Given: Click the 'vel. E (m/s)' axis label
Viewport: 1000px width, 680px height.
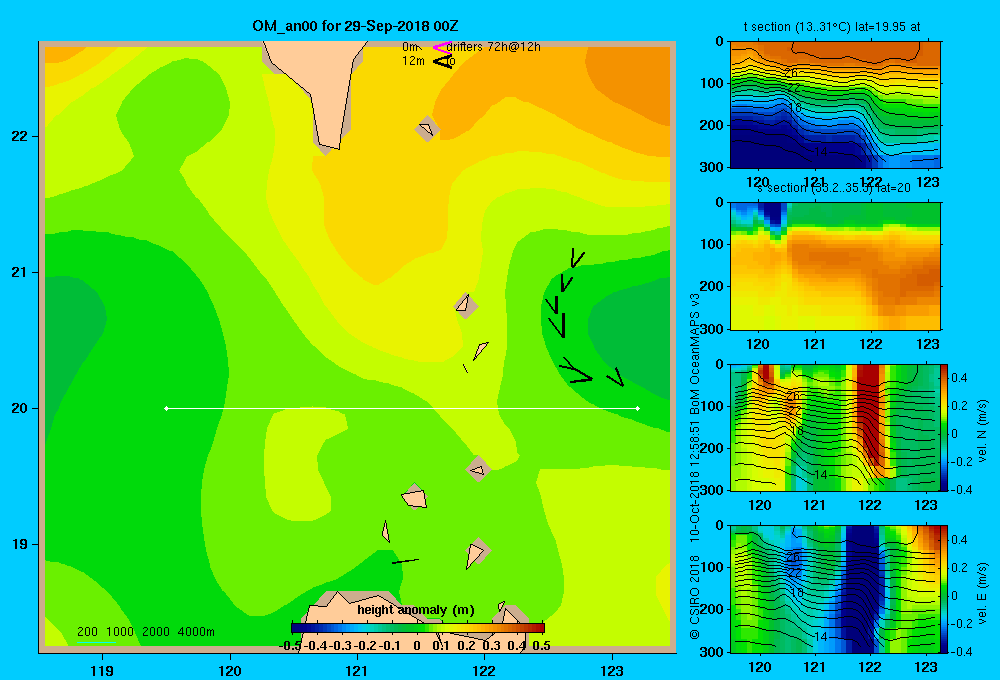Looking at the screenshot, I should [983, 593].
